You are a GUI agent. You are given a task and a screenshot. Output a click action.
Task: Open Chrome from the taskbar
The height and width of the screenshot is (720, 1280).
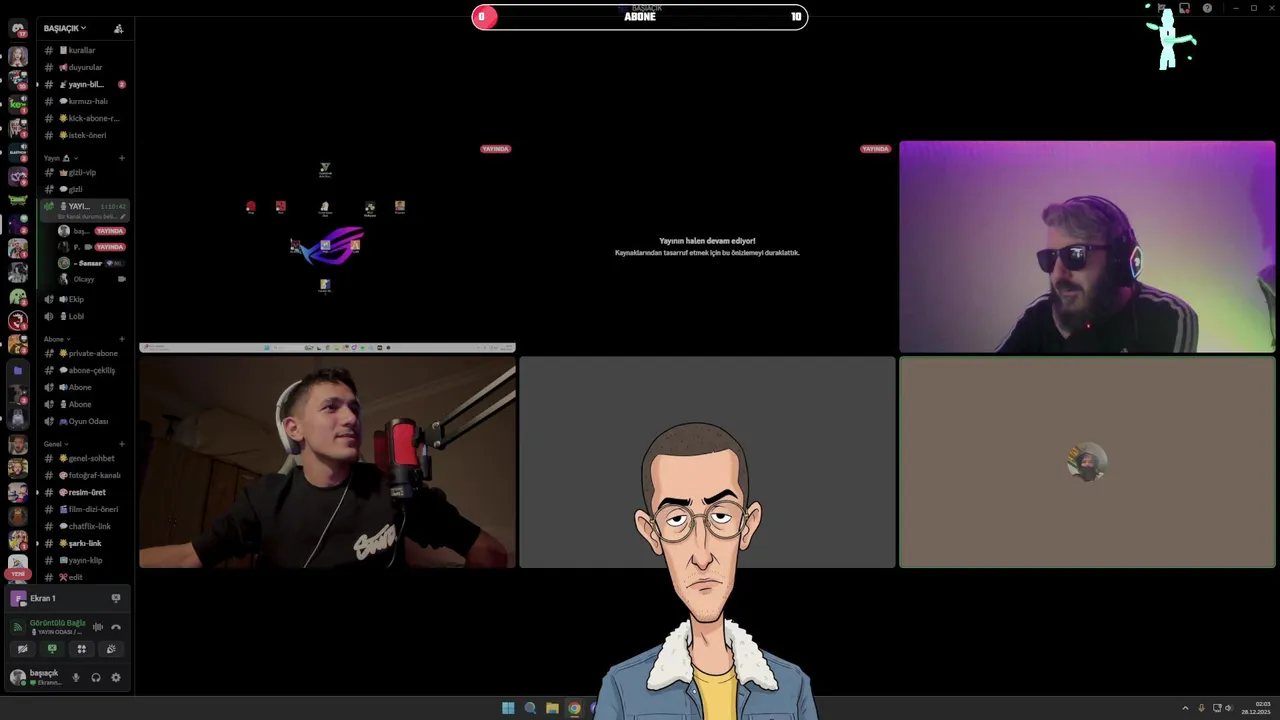(574, 708)
